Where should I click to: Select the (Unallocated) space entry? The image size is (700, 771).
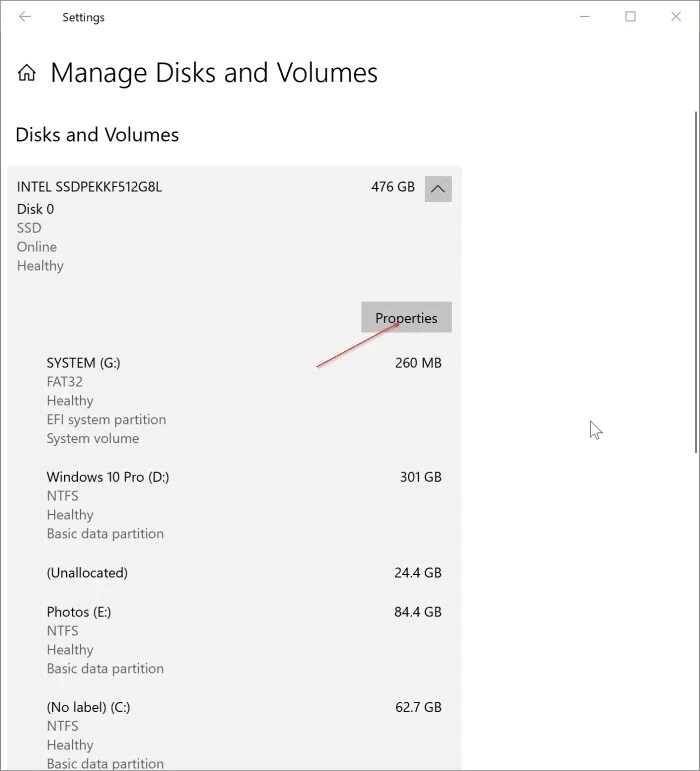coord(244,573)
